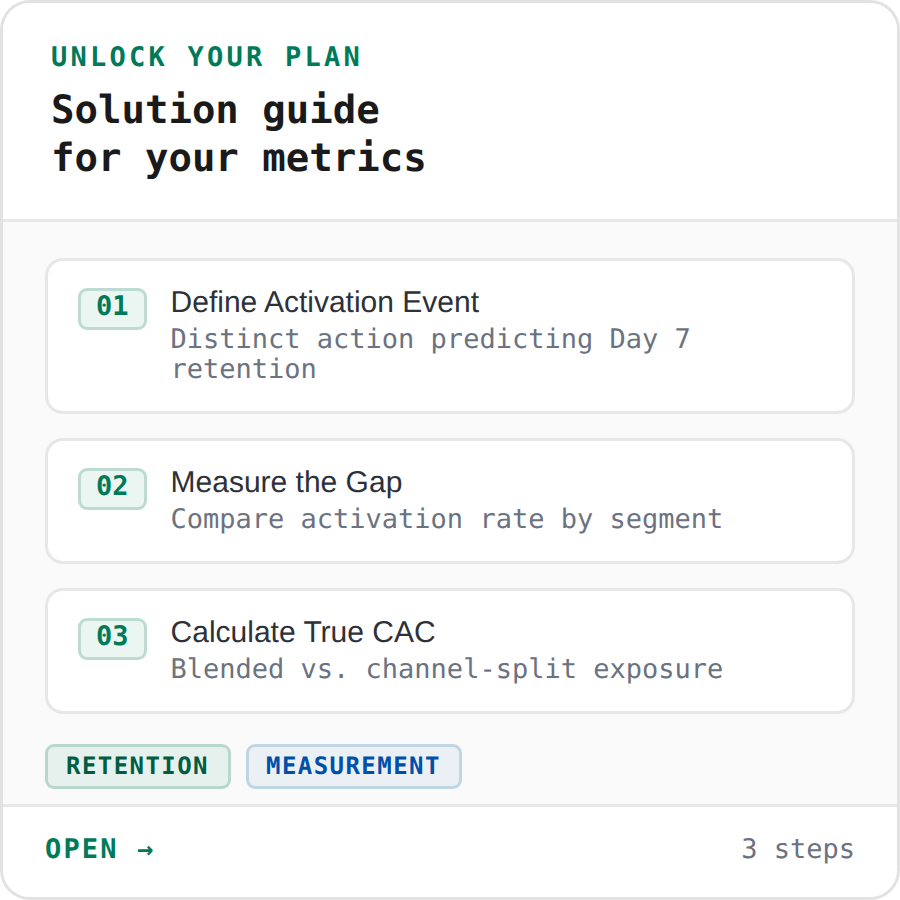Click the step 02 number badge
The height and width of the screenshot is (900, 900).
click(111, 489)
